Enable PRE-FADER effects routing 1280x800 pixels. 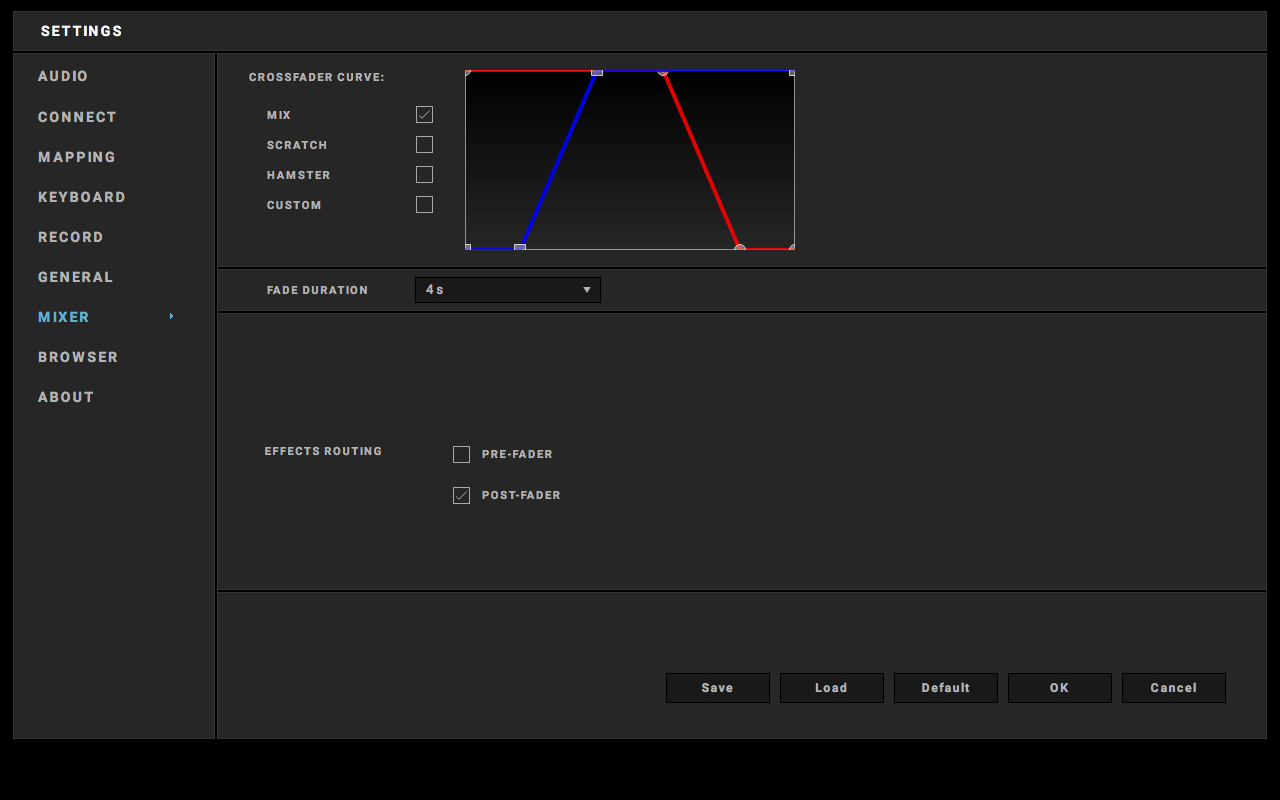pos(461,454)
